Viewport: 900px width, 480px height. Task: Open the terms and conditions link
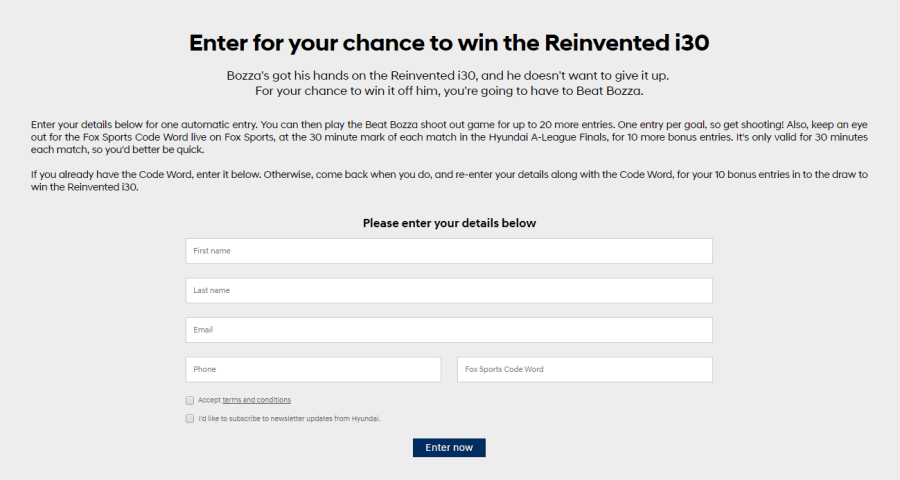tap(256, 400)
